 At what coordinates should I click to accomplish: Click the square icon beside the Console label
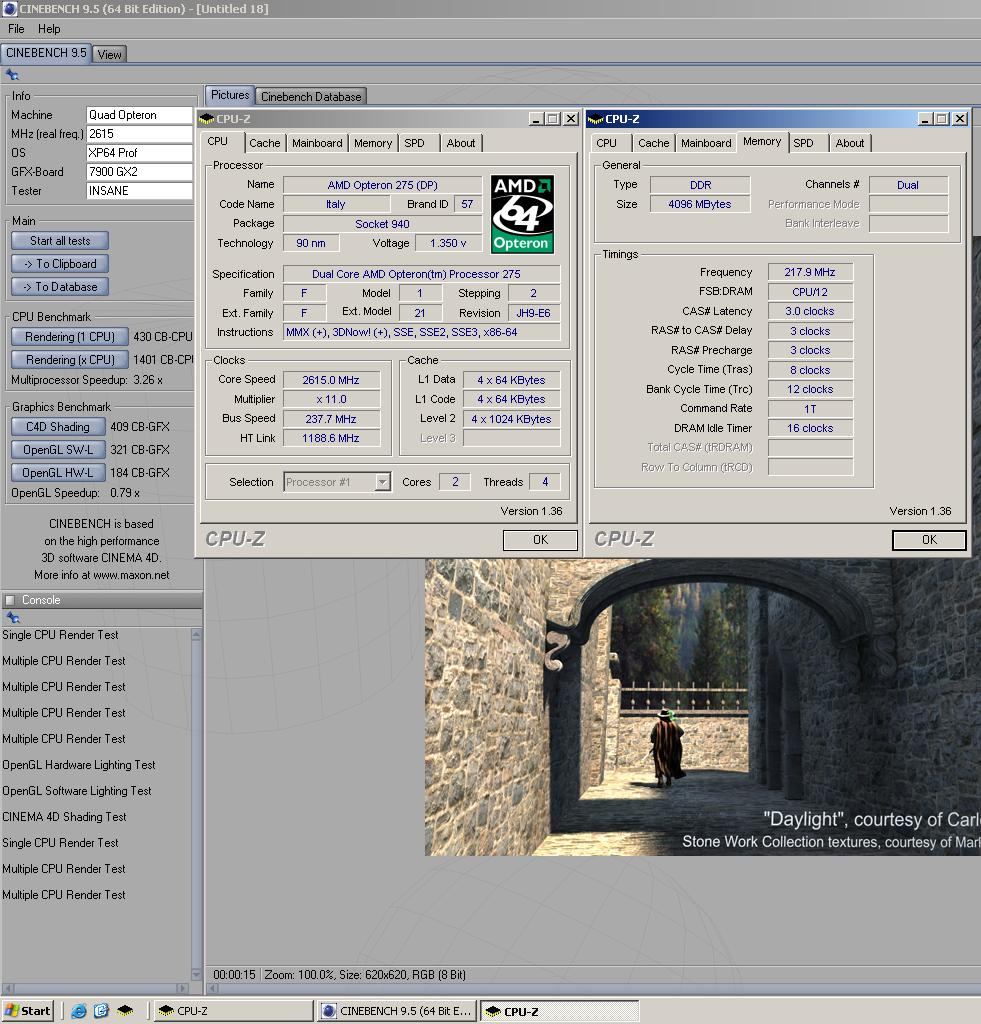tap(10, 600)
